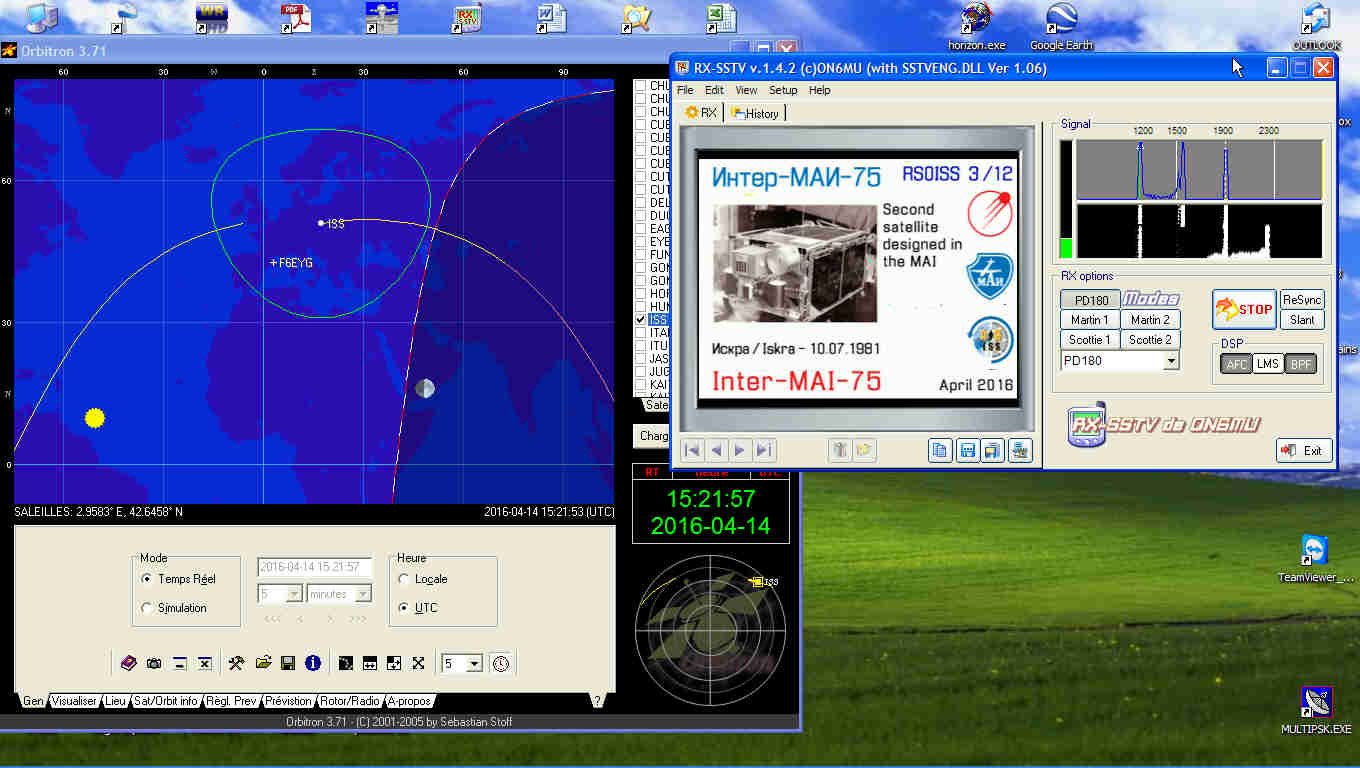The width and height of the screenshot is (1360, 768).
Task: Open the PD180 mode dropdown
Action: [1171, 361]
